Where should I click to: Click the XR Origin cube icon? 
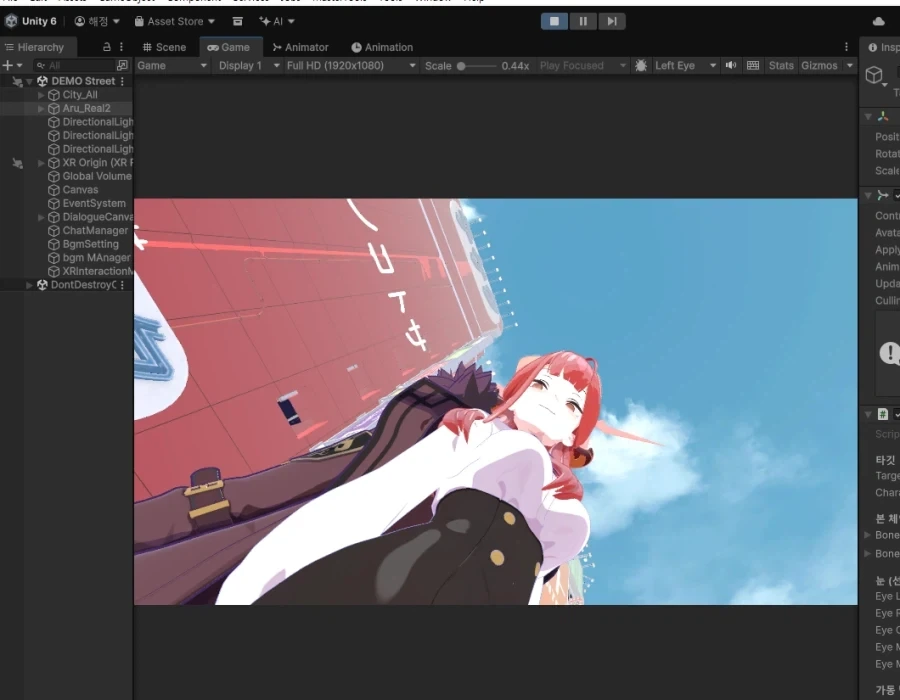[x=53, y=163]
